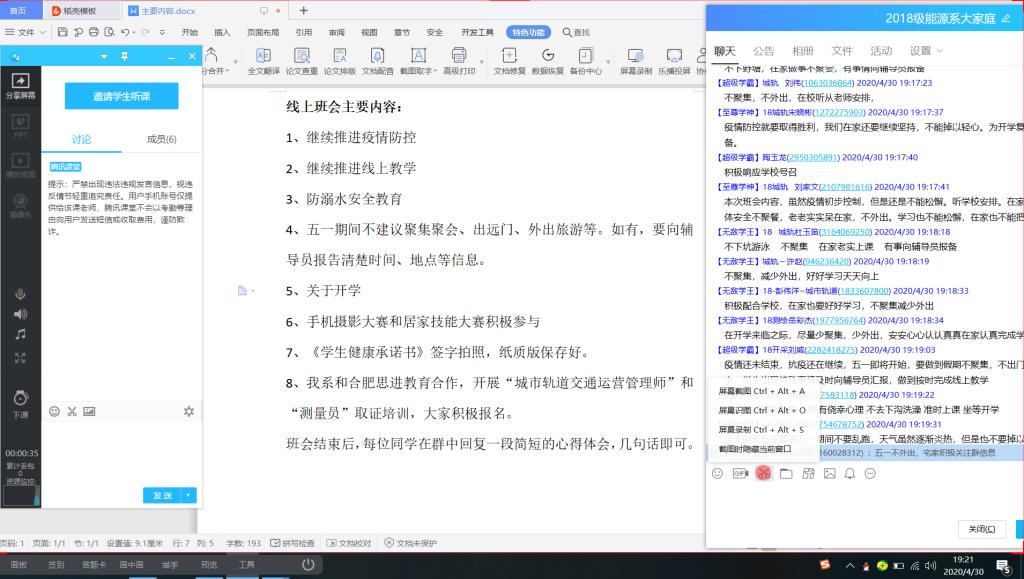Screen dimensions: 1024x579
Task: Open discussion settings gear
Action: 189,411
